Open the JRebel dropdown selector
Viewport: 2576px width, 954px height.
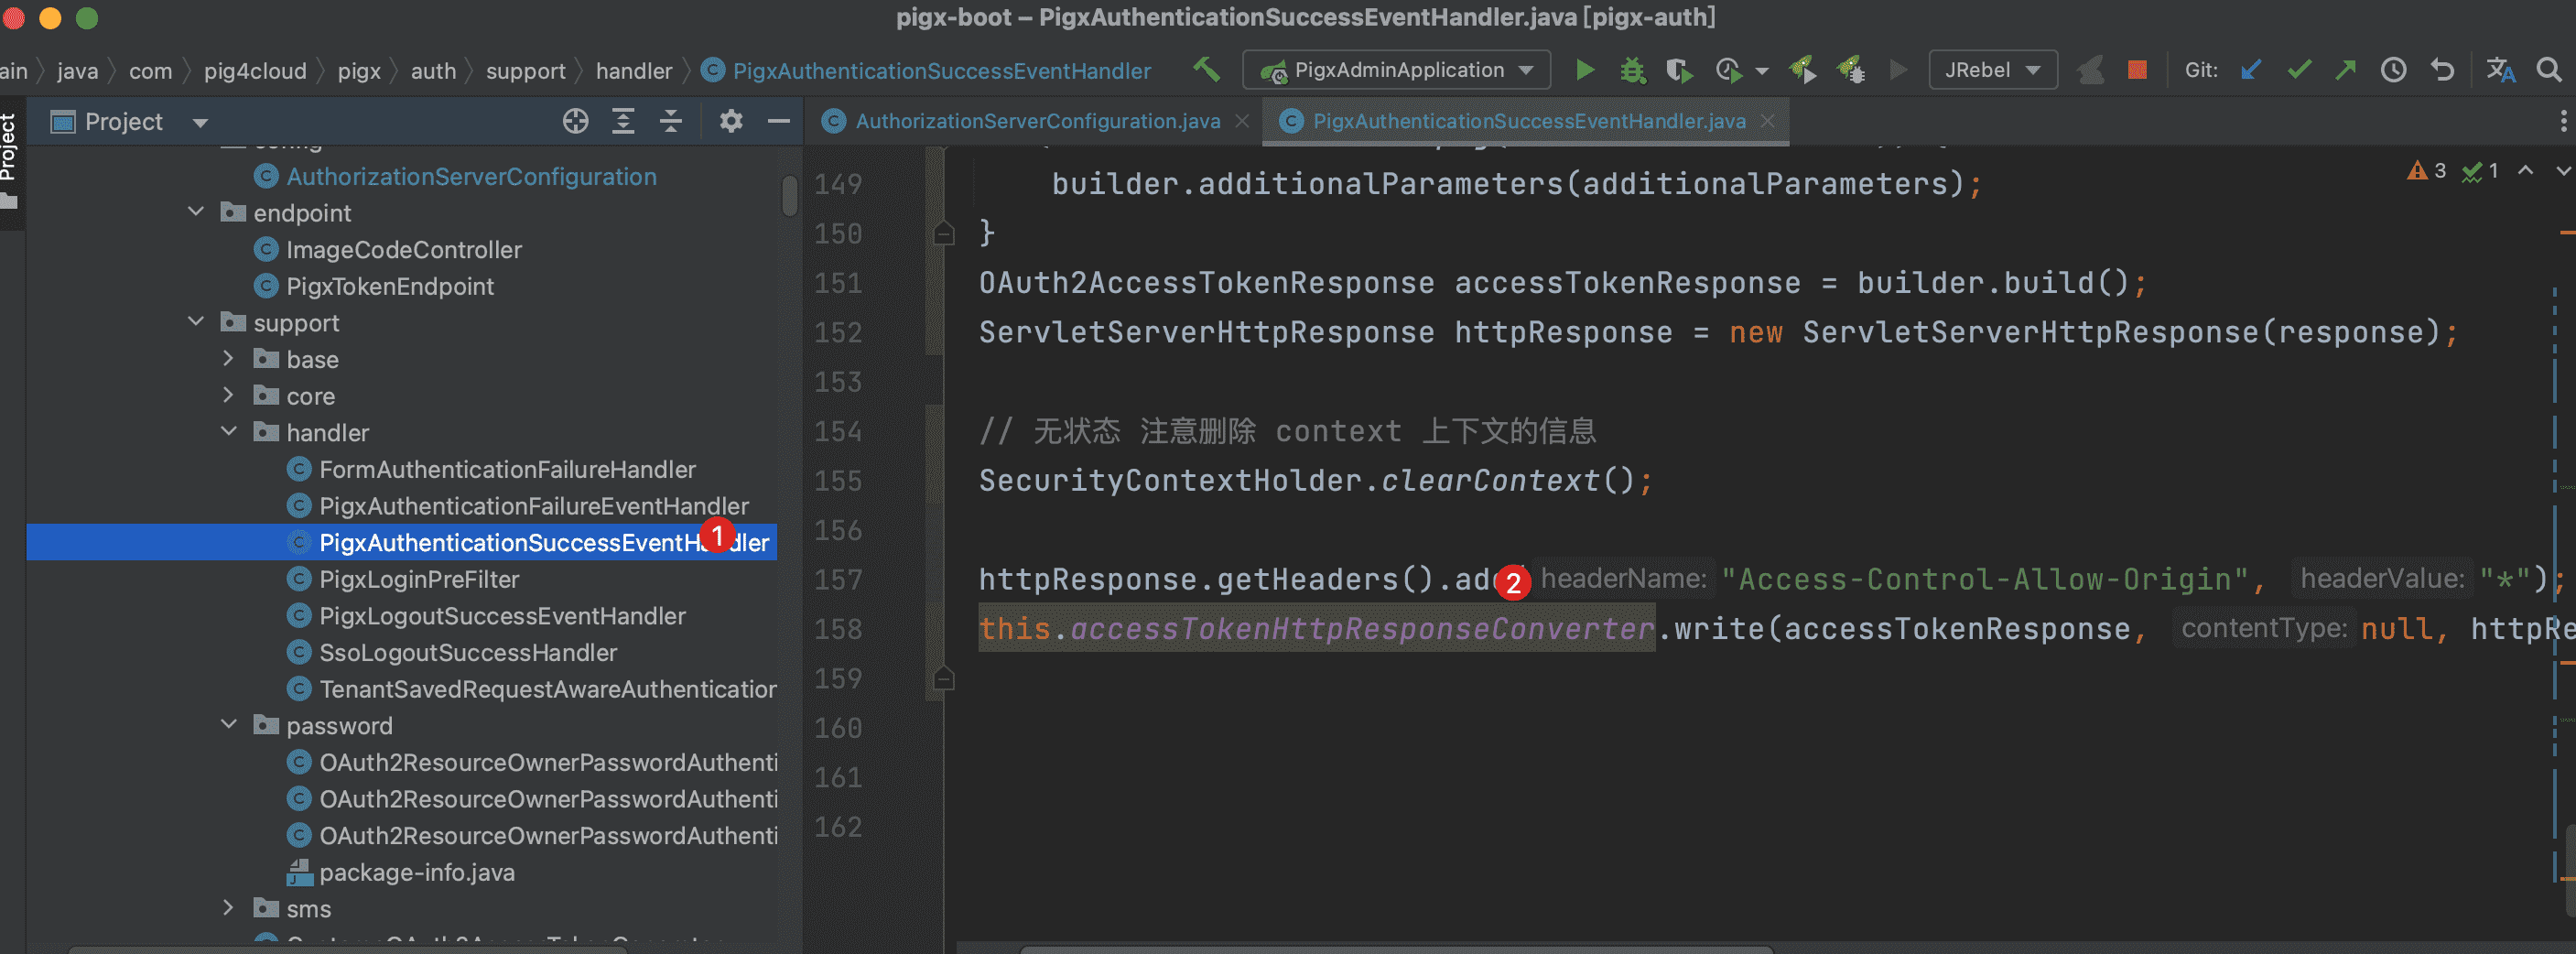pos(1992,70)
